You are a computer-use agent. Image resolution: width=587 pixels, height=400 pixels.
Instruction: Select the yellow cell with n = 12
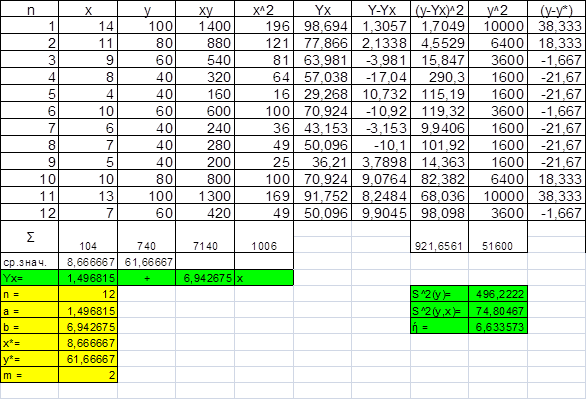[88, 294]
